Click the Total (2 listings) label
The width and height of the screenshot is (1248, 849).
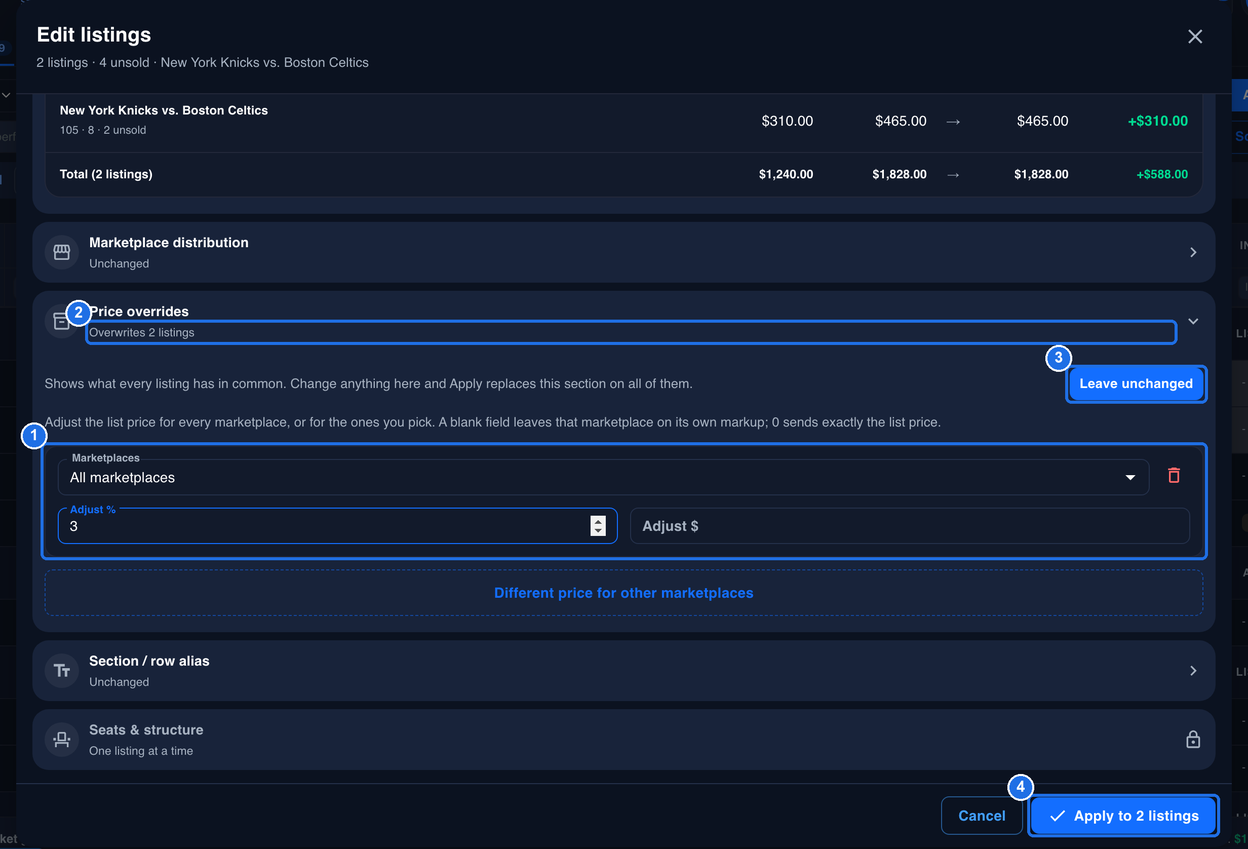[106, 174]
